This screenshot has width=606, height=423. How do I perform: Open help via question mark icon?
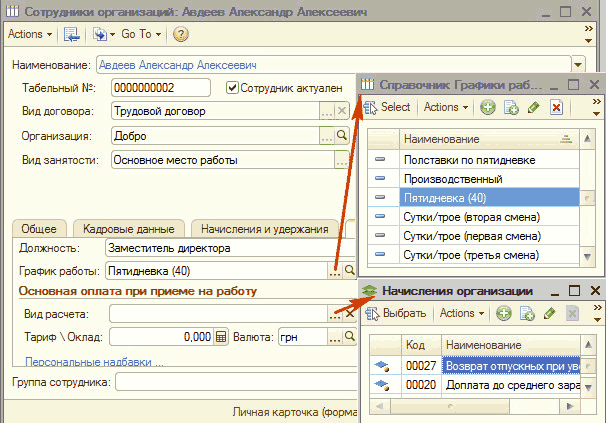[180, 34]
